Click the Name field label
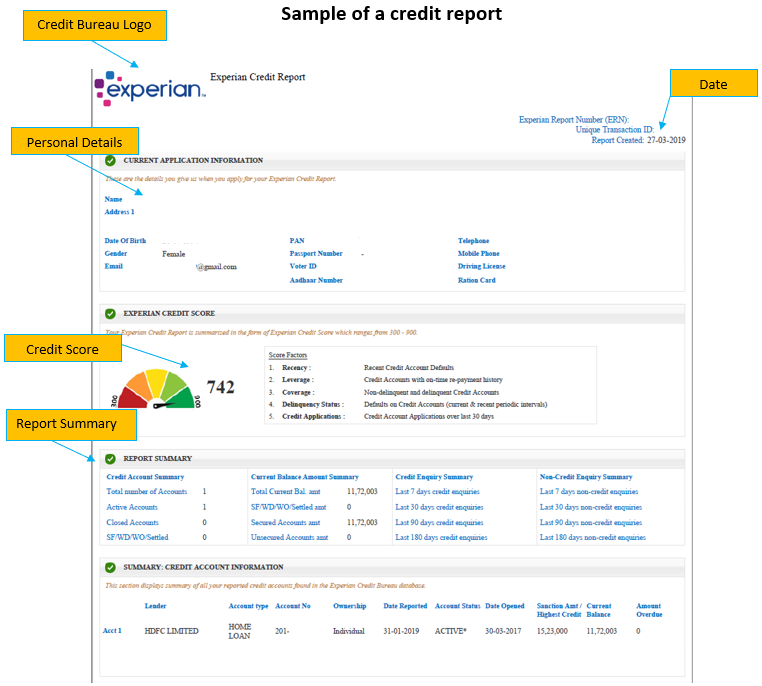This screenshot has width=762, height=686. coord(113,199)
